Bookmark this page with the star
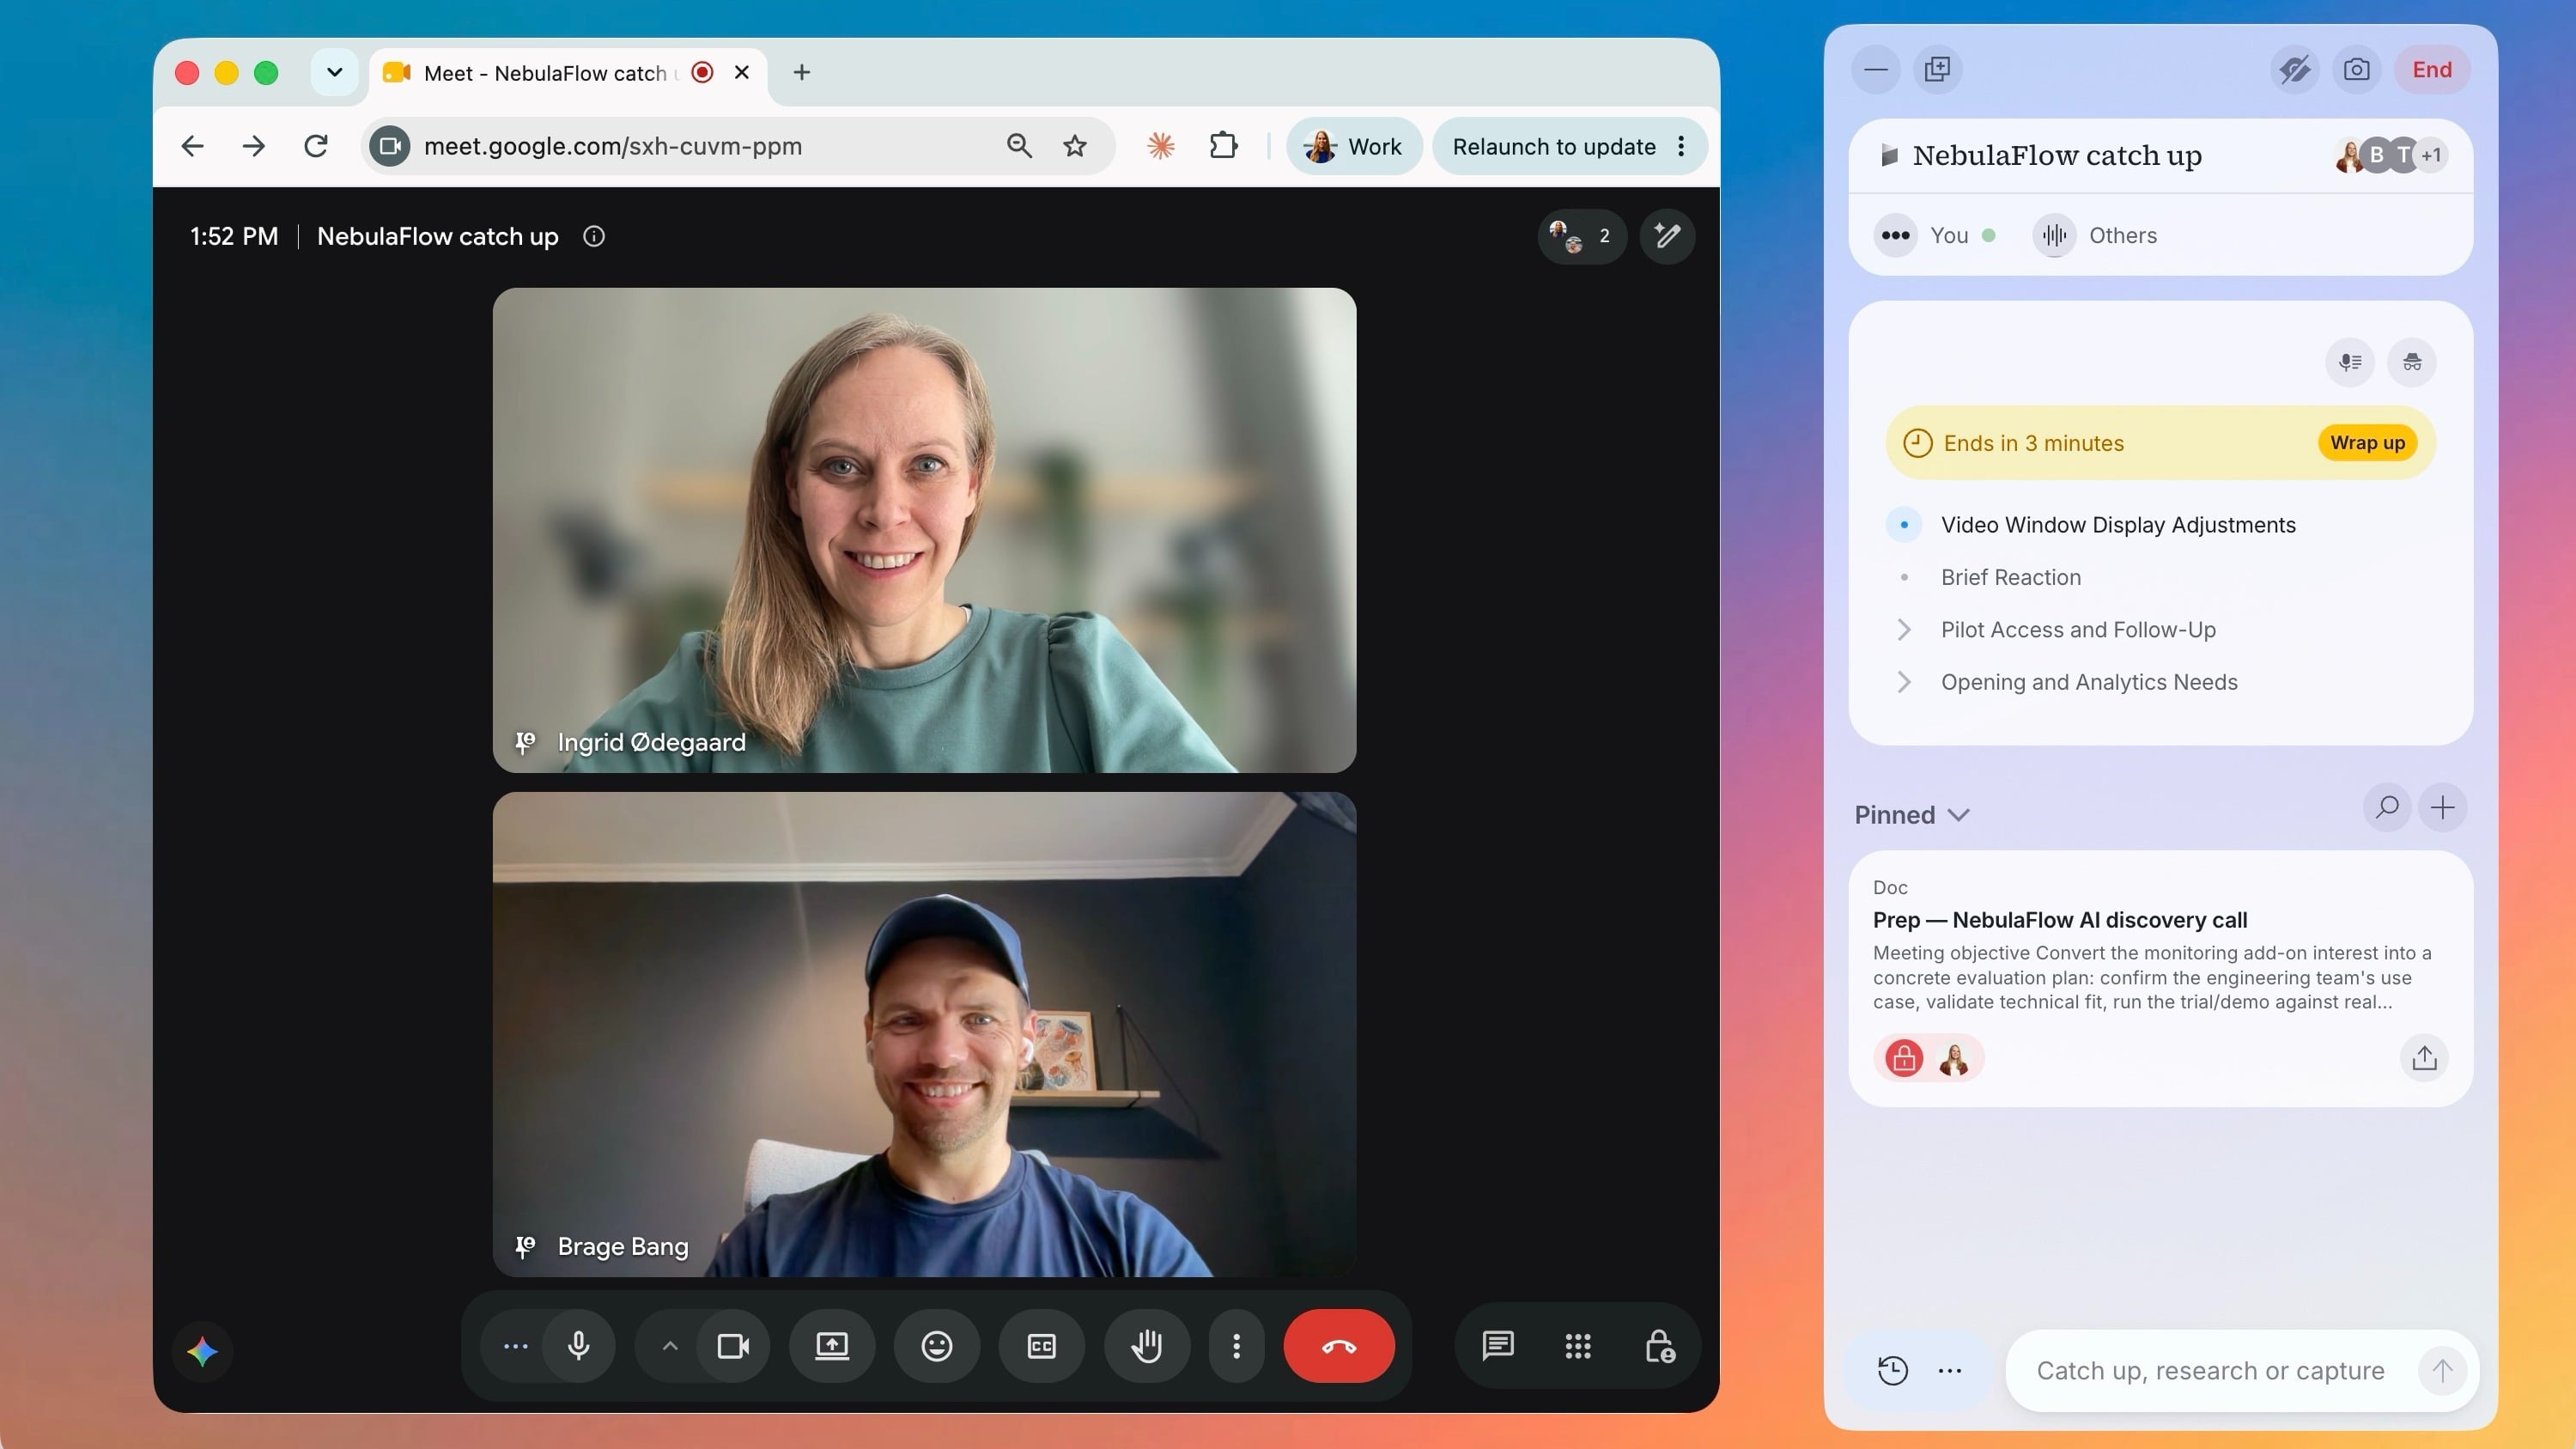Screen dimensions: 2576x1449 point(1075,147)
